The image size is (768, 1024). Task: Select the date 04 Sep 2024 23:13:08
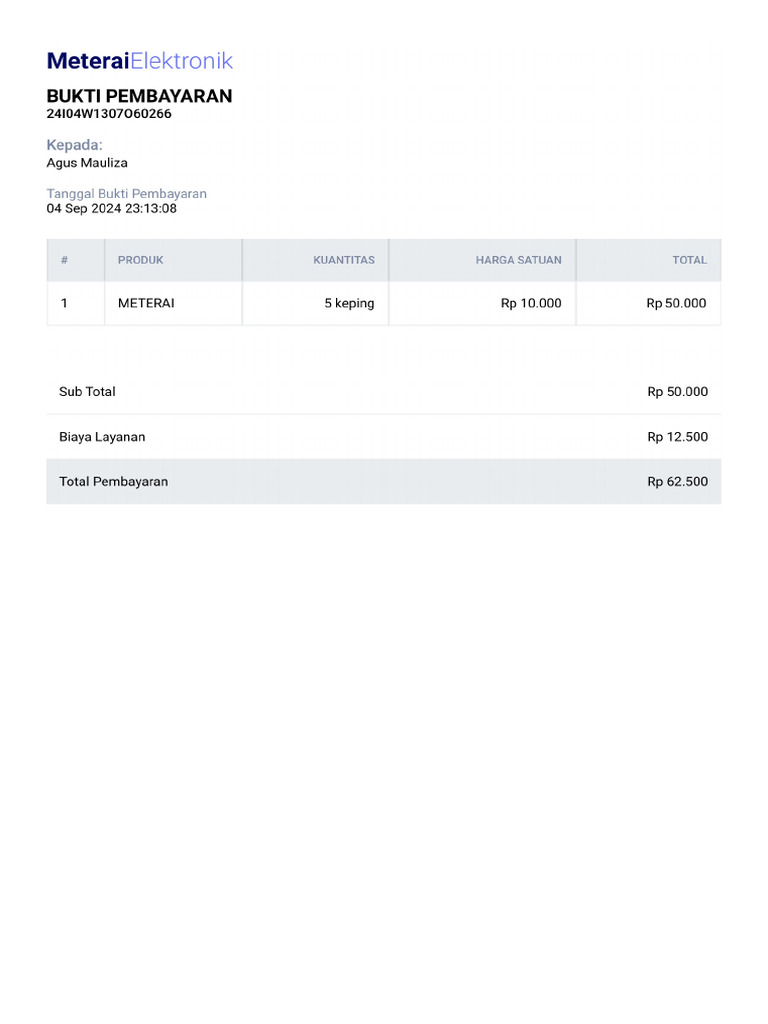click(112, 208)
